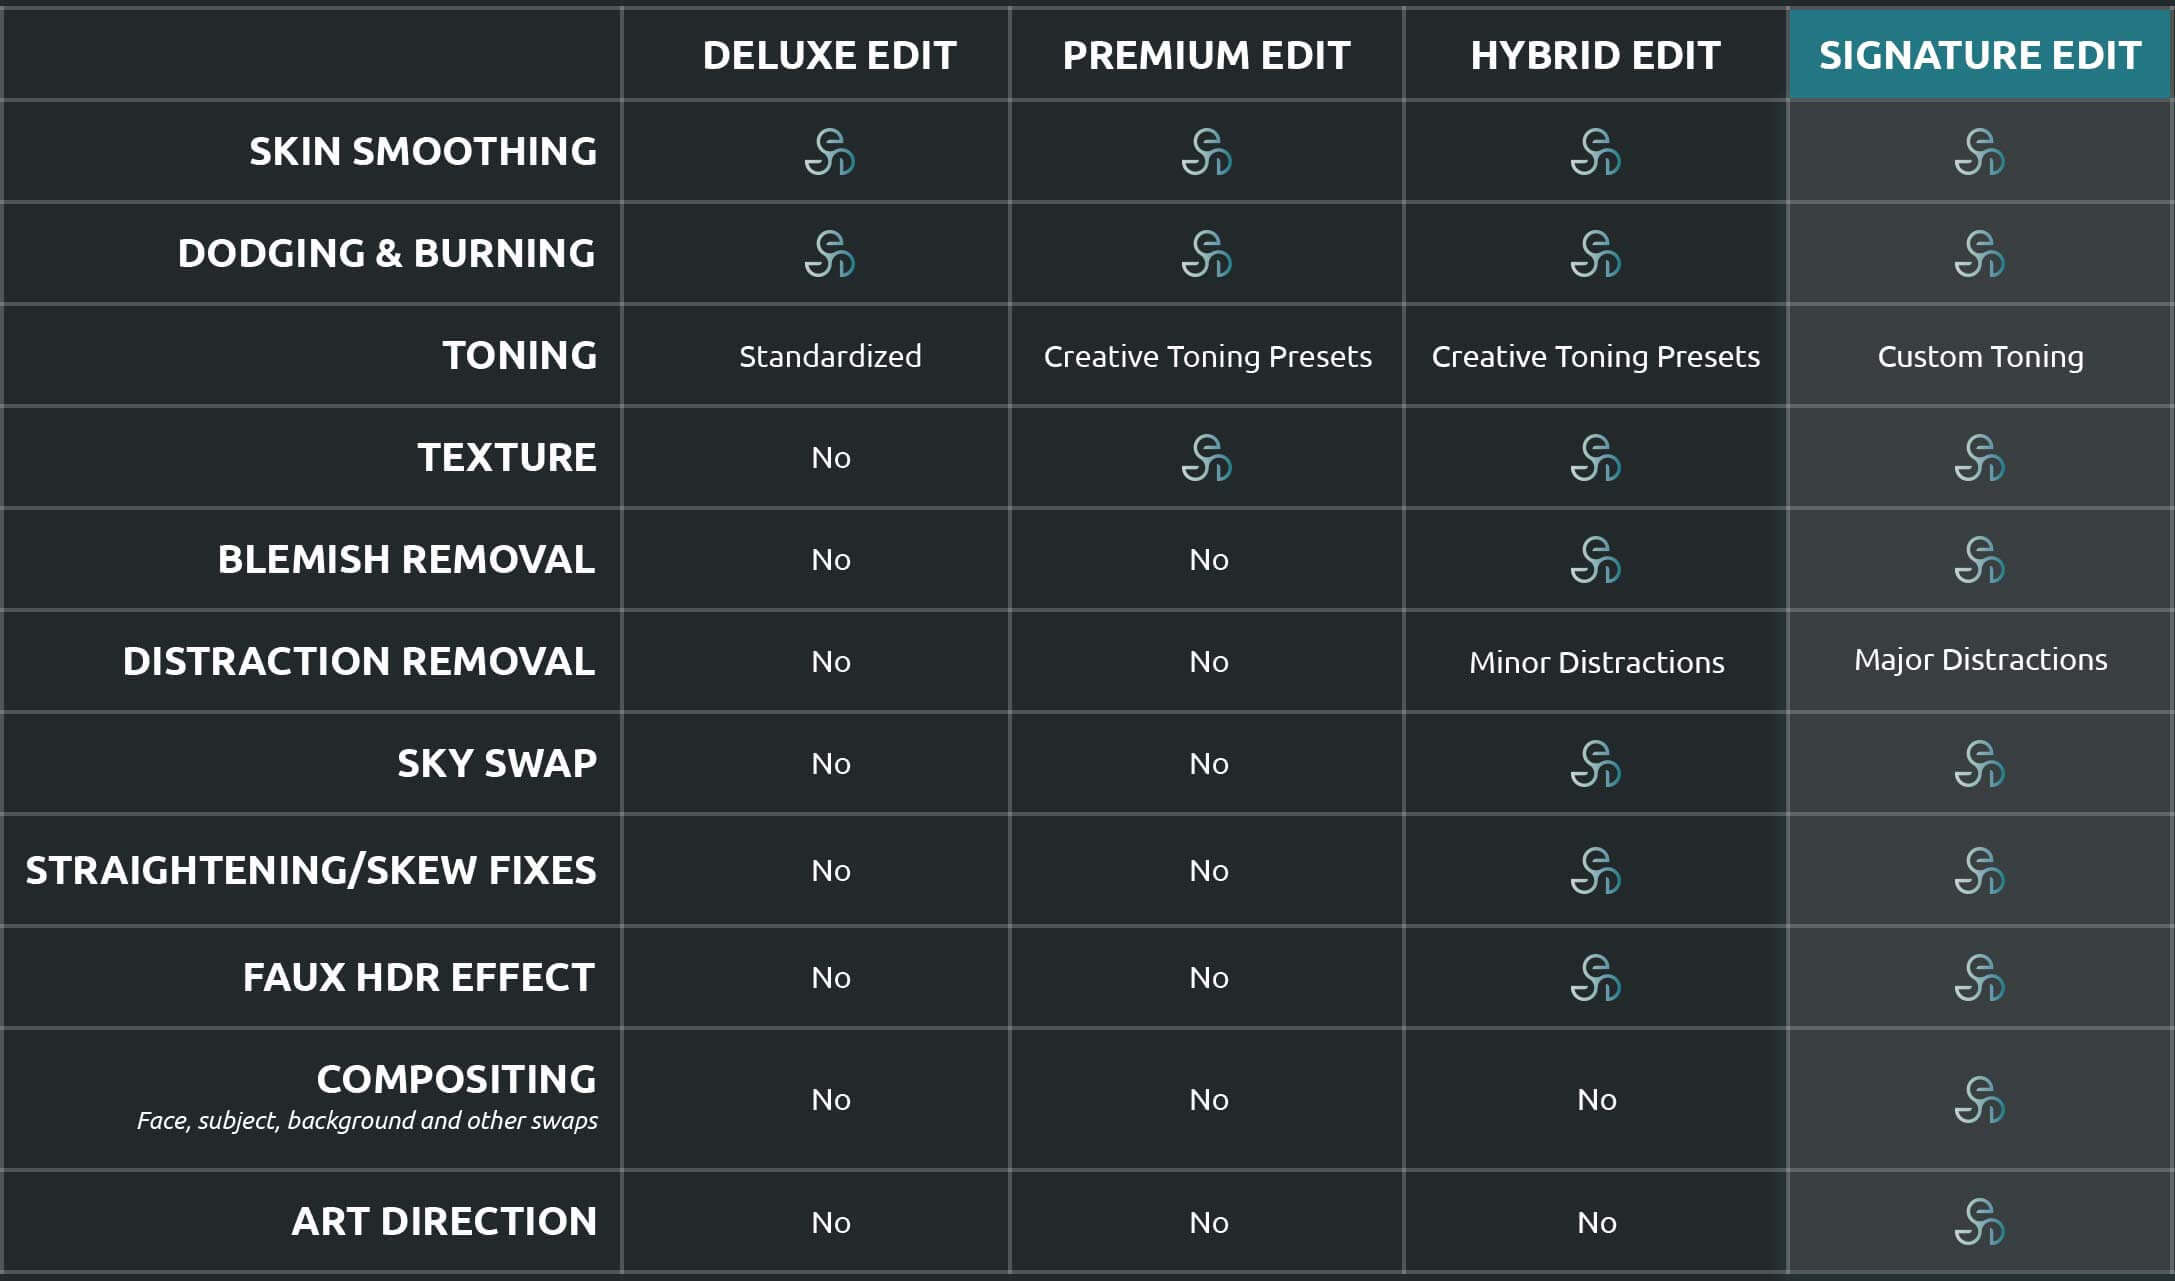Select the Signature Edit column header

point(1980,55)
